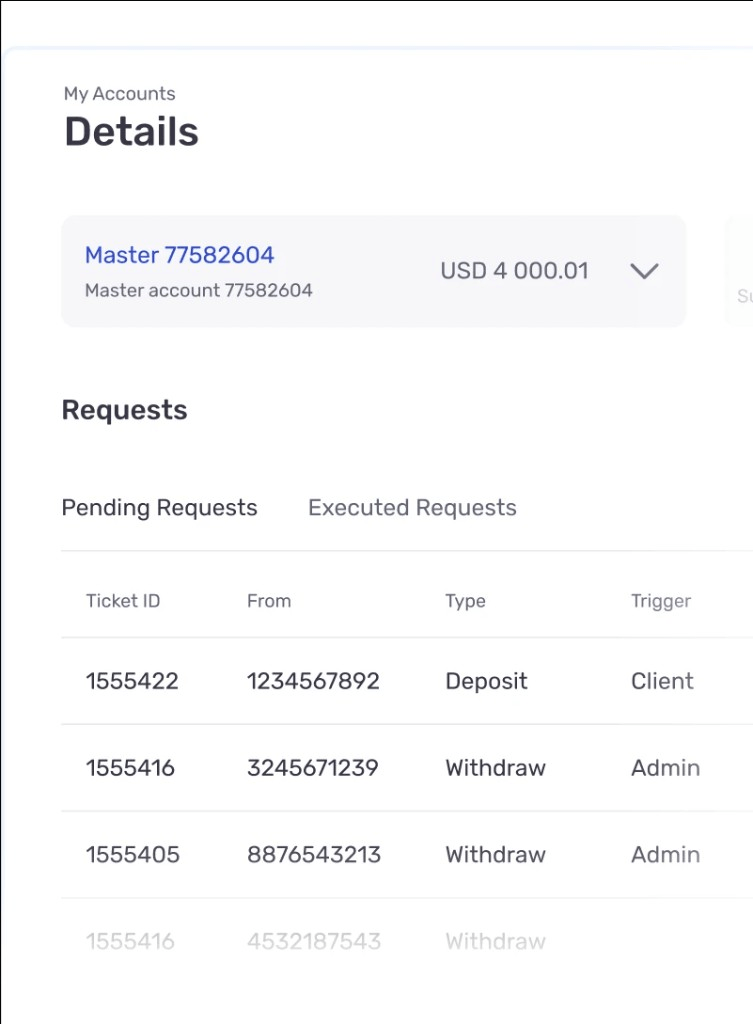Sort by the From column header

[269, 601]
